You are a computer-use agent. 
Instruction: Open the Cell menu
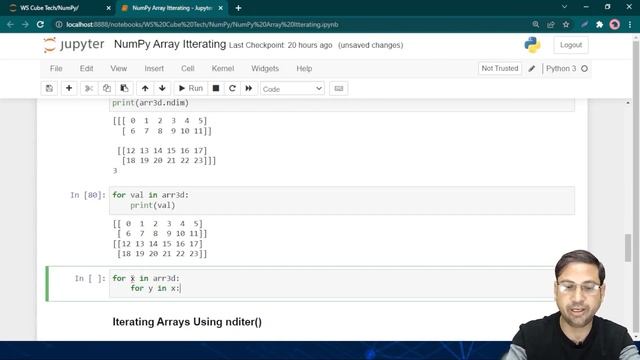point(188,69)
